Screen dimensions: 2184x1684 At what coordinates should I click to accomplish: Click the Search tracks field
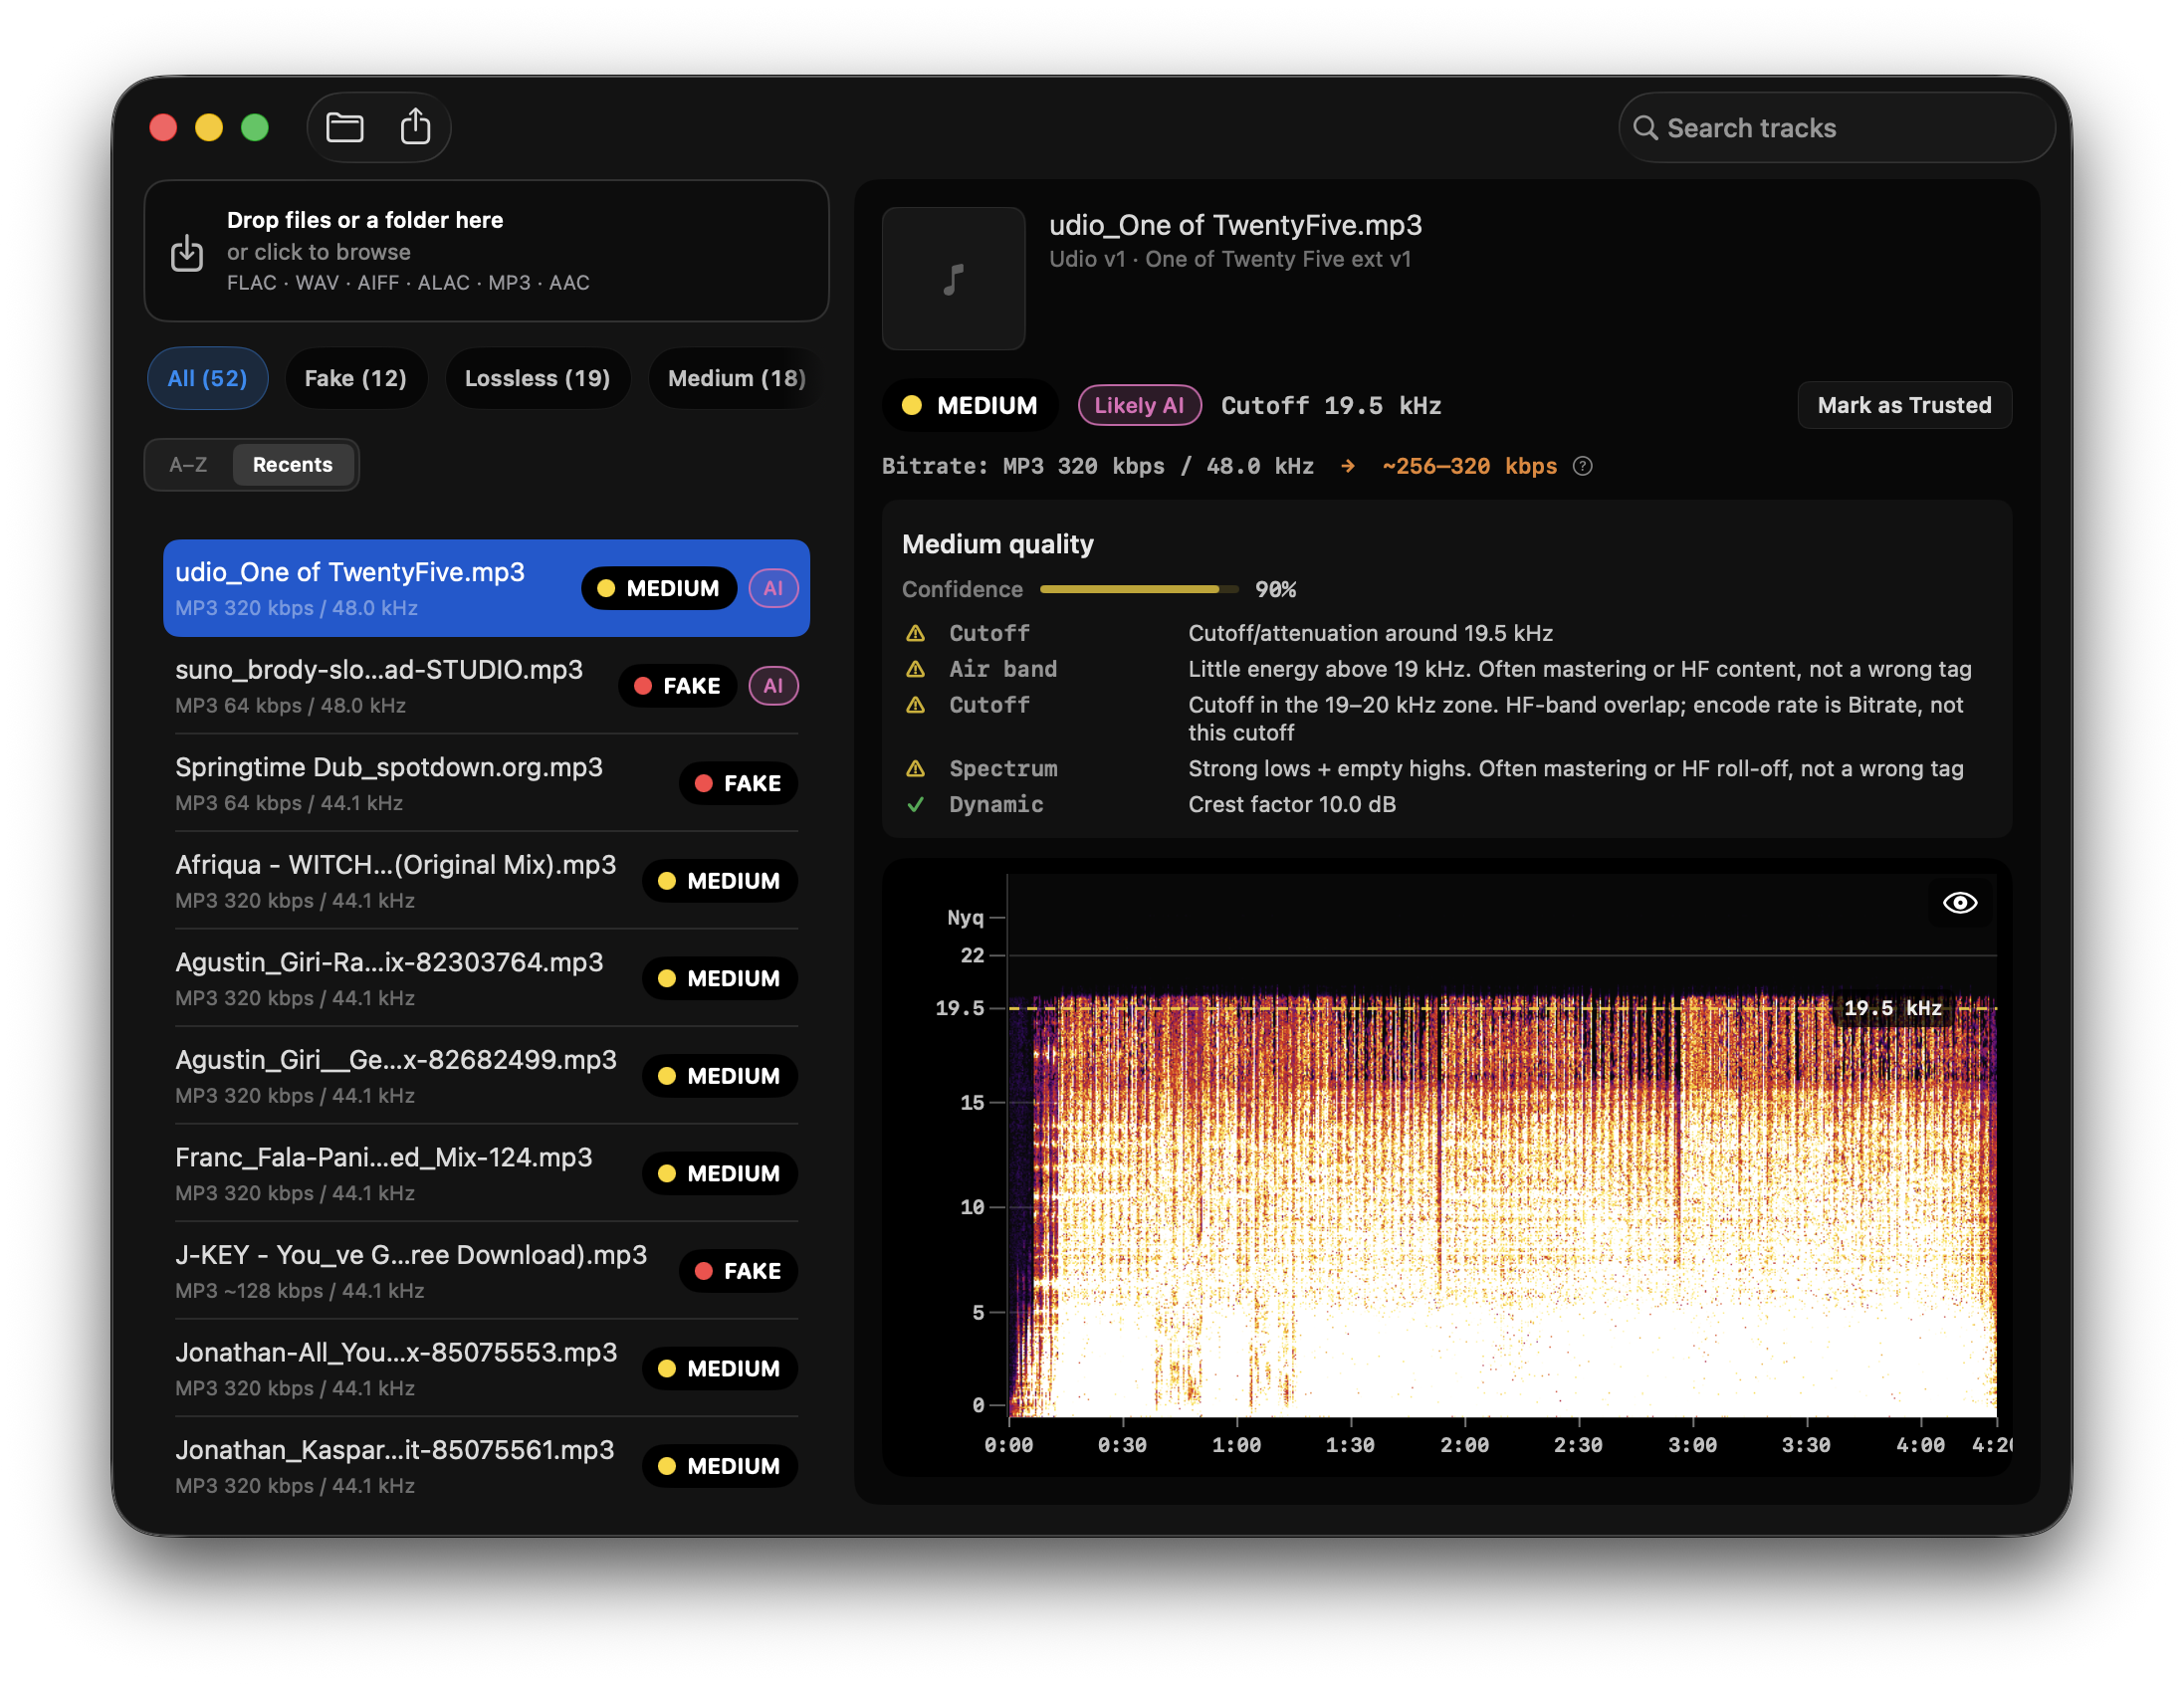1836,128
